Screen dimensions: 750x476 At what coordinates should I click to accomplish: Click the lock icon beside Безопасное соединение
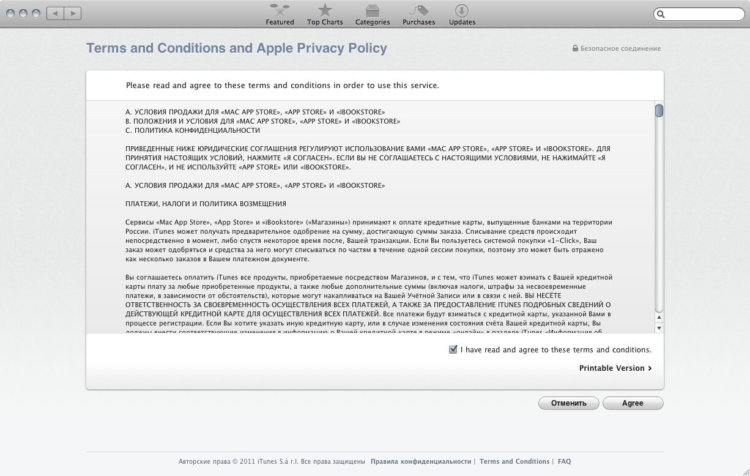[575, 48]
